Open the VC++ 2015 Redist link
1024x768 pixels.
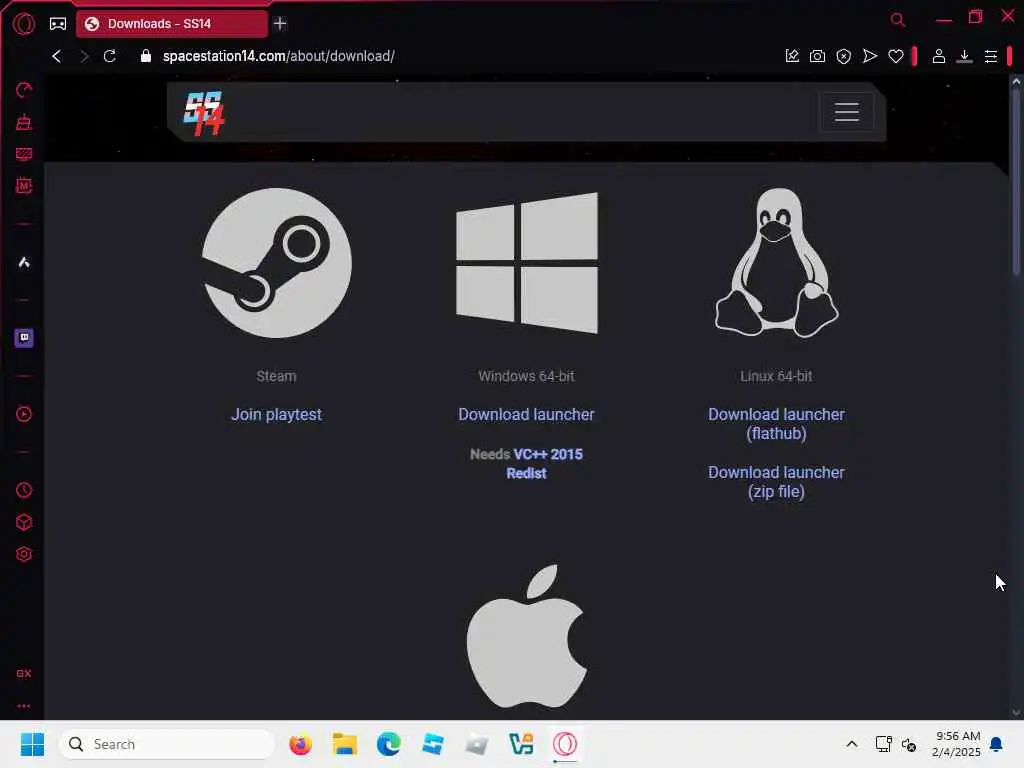click(x=545, y=464)
